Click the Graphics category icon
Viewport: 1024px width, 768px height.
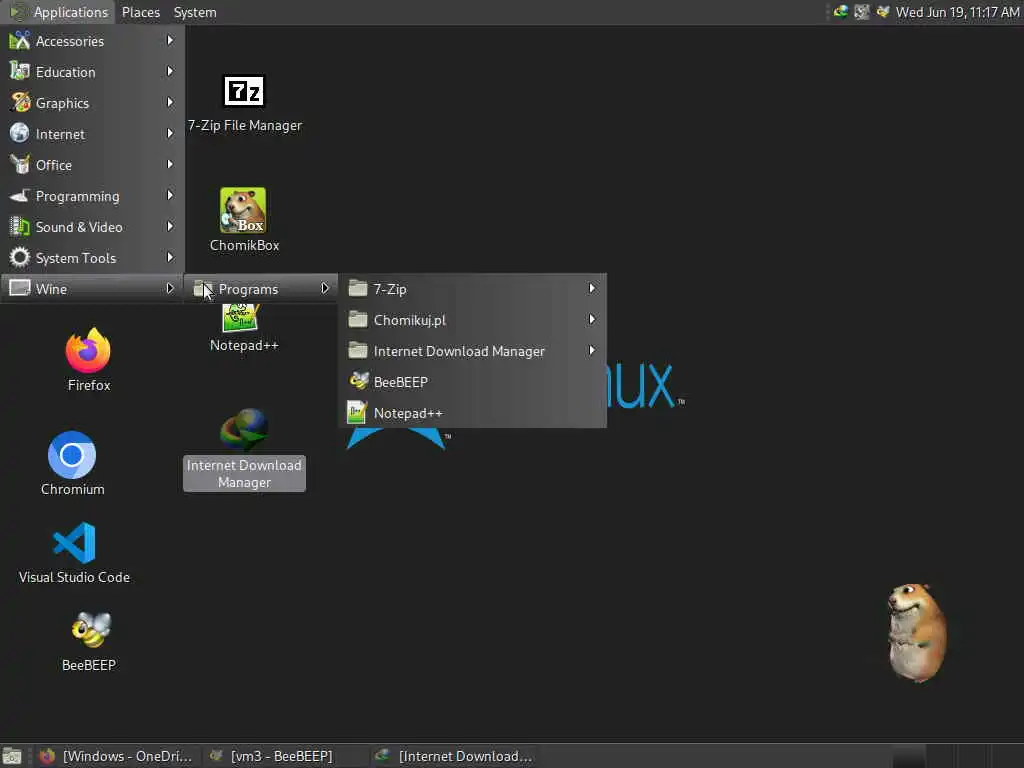click(x=20, y=103)
